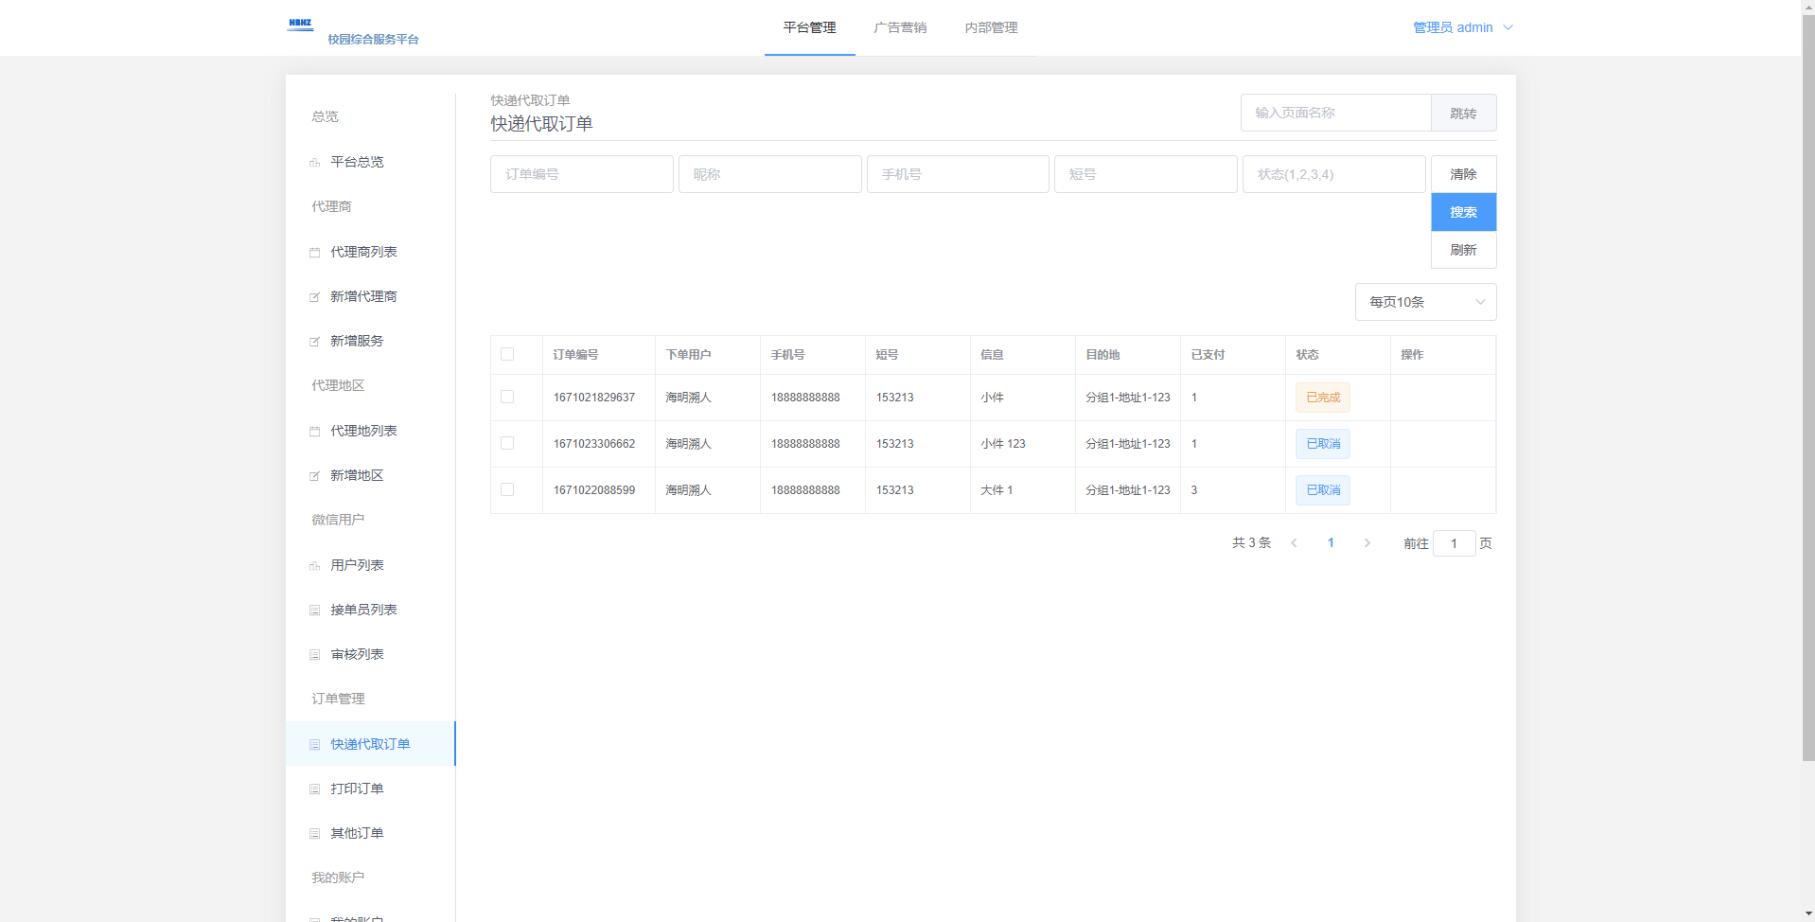This screenshot has width=1815, height=922.
Task: Click the edit icon beside 新增代理商
Action: point(315,297)
